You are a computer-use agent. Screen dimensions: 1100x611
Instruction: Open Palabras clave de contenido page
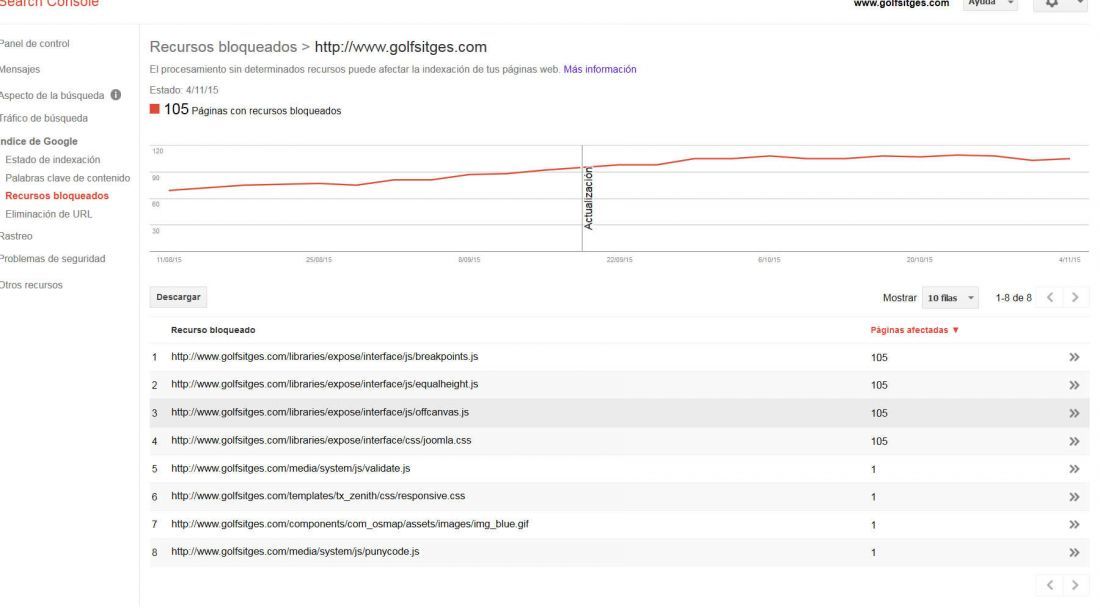point(67,177)
